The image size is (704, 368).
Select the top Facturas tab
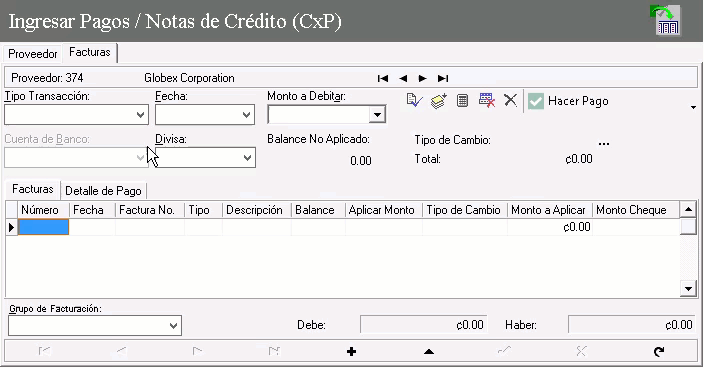tap(90, 52)
